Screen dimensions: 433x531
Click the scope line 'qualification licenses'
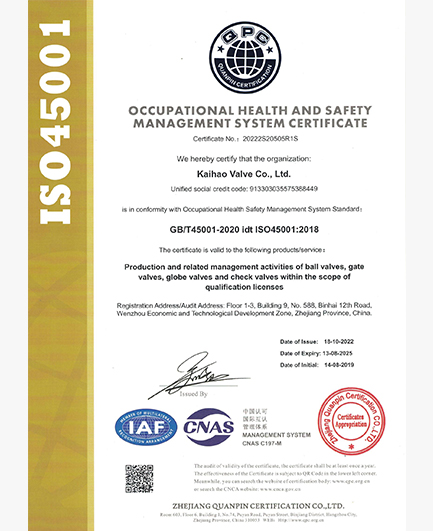pyautogui.click(x=244, y=287)
